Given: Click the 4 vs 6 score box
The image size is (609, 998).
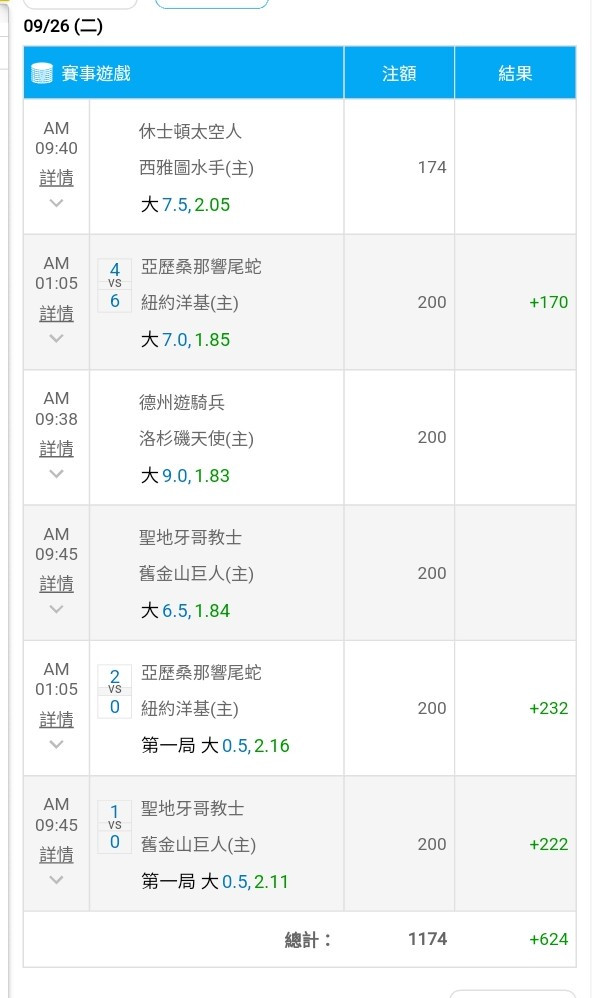Looking at the screenshot, I should (115, 285).
